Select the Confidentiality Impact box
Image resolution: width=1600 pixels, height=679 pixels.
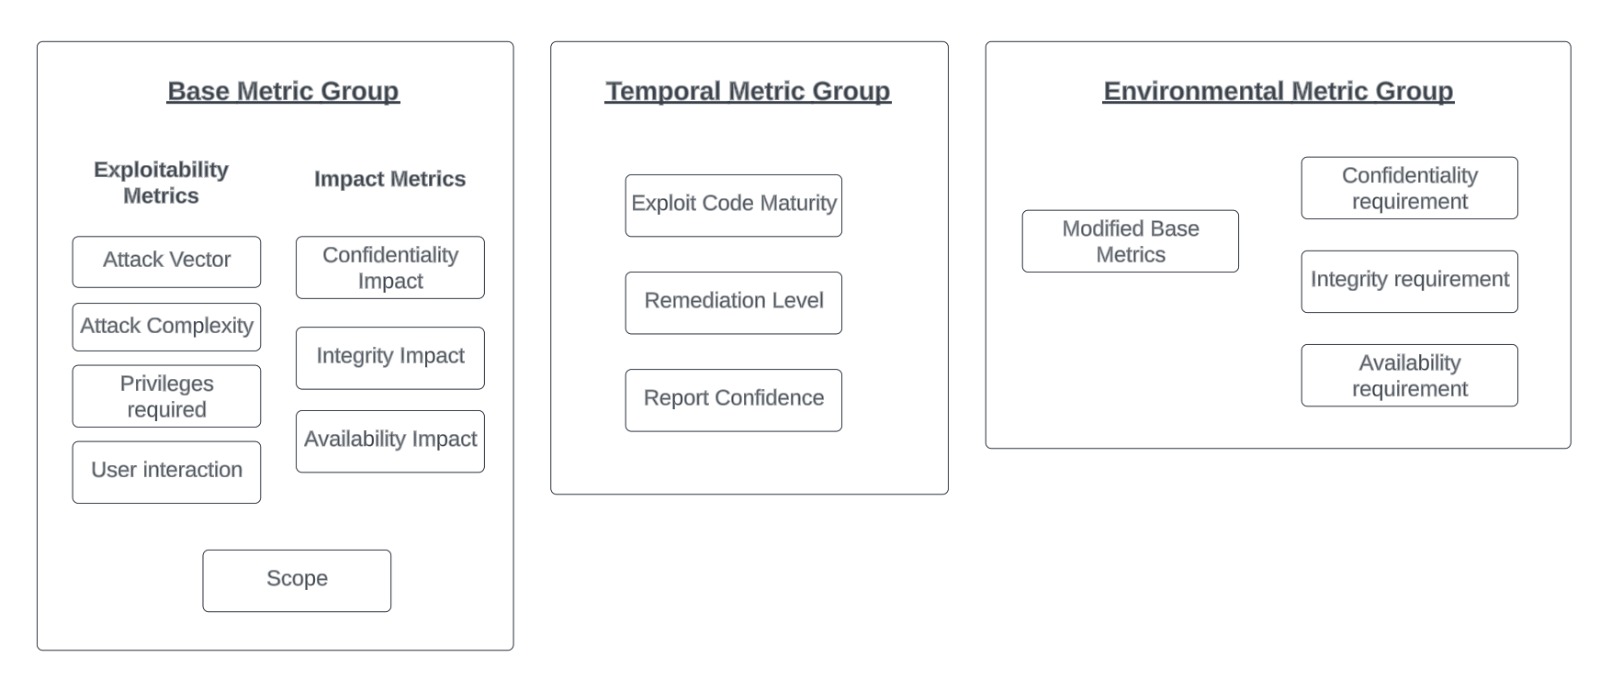coord(390,267)
